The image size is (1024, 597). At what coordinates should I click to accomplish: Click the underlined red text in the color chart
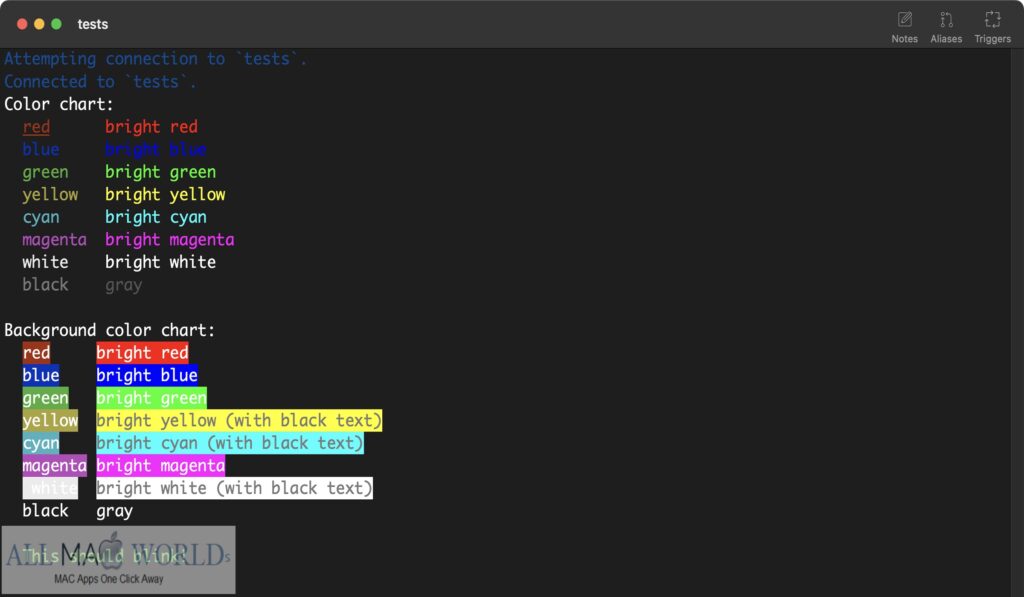[36, 126]
